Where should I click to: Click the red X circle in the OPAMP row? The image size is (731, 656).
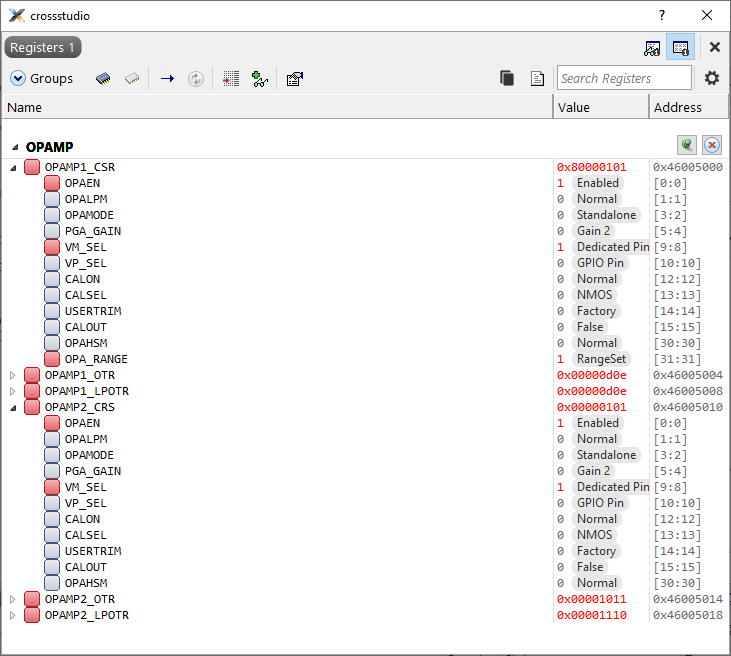click(712, 145)
